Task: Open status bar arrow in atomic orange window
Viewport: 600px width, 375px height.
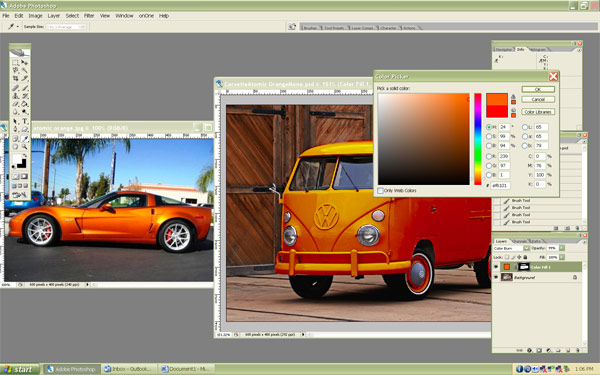Action: (x=87, y=285)
